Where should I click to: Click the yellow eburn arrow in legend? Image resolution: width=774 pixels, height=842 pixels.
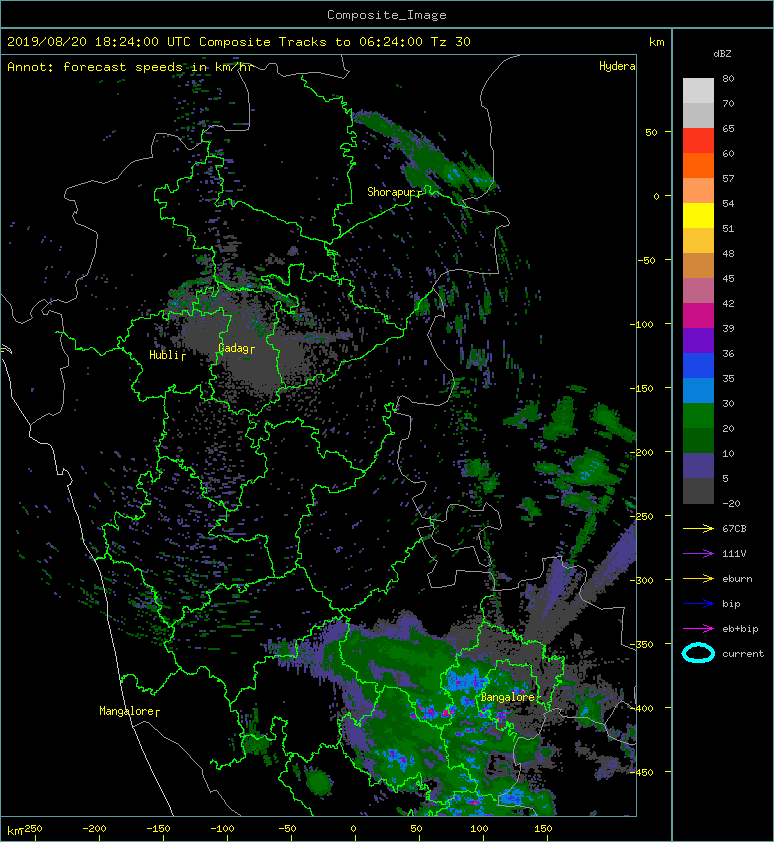pos(698,579)
